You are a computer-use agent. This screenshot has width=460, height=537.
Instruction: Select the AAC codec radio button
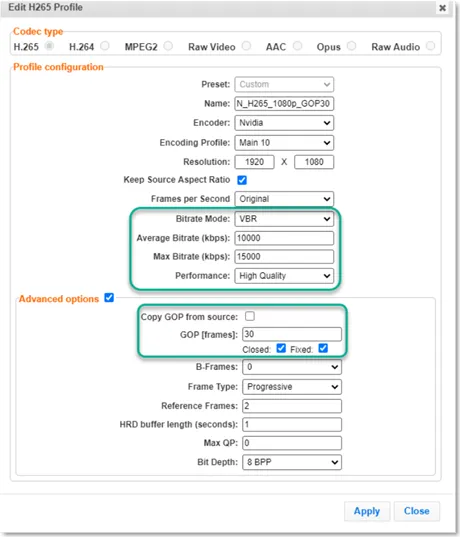point(297,46)
